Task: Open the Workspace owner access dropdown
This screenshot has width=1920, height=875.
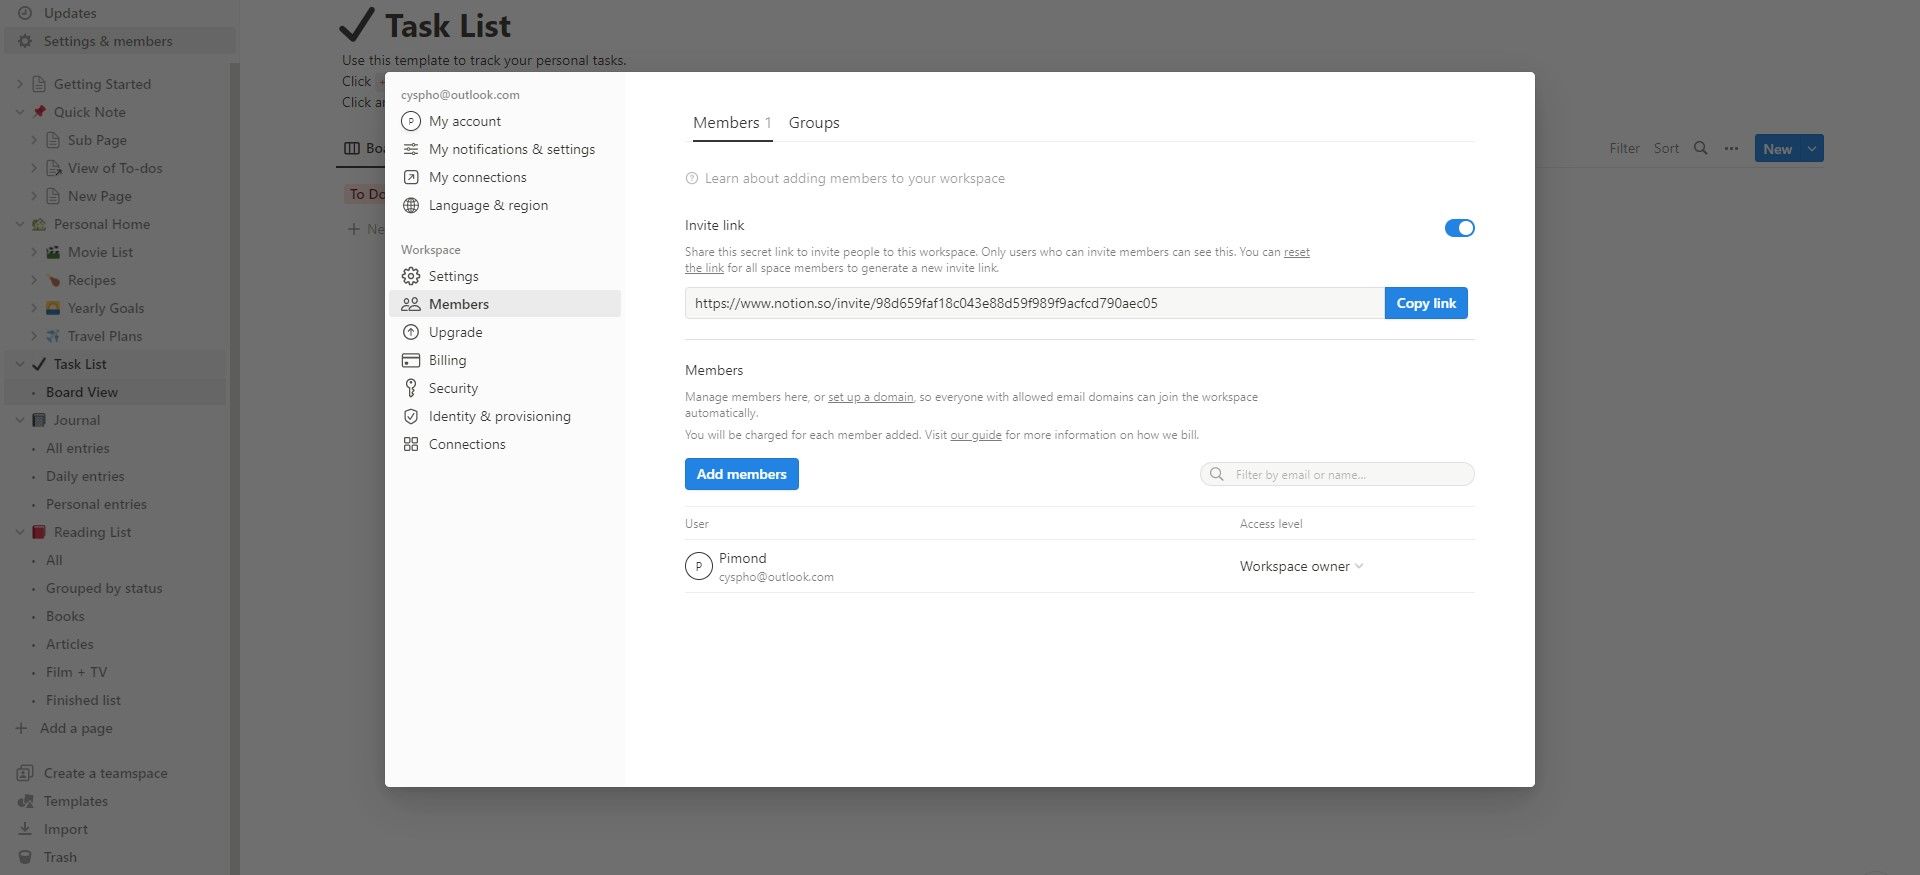Action: (x=1301, y=566)
